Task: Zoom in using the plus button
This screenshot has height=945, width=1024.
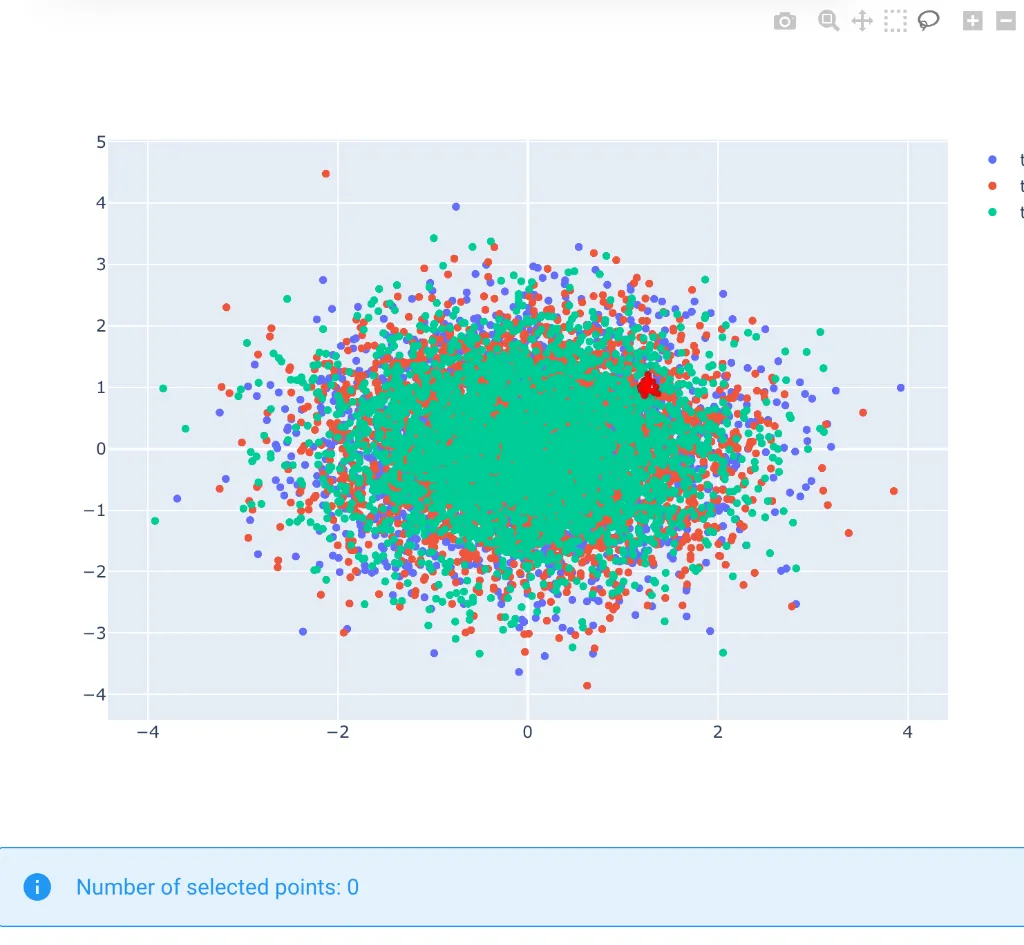Action: [972, 21]
